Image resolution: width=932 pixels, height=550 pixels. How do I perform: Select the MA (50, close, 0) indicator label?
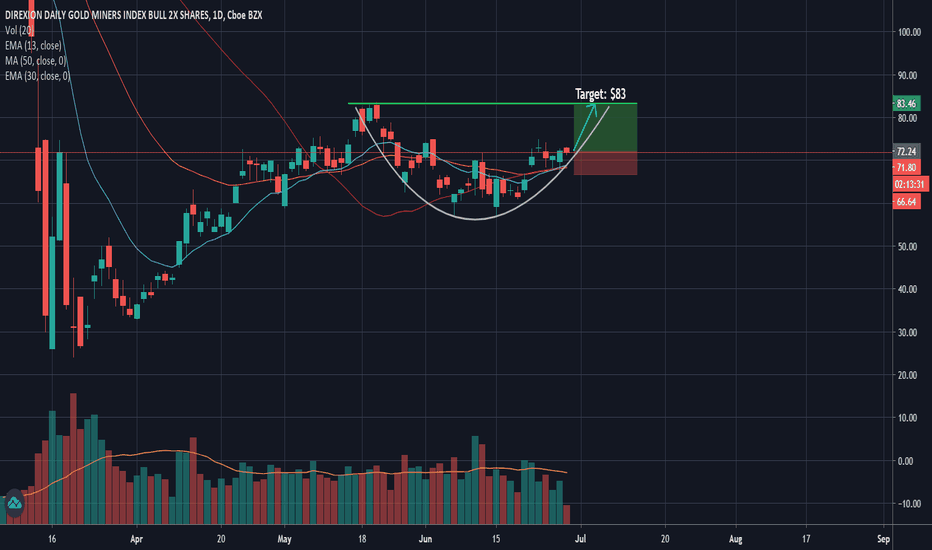[35, 61]
